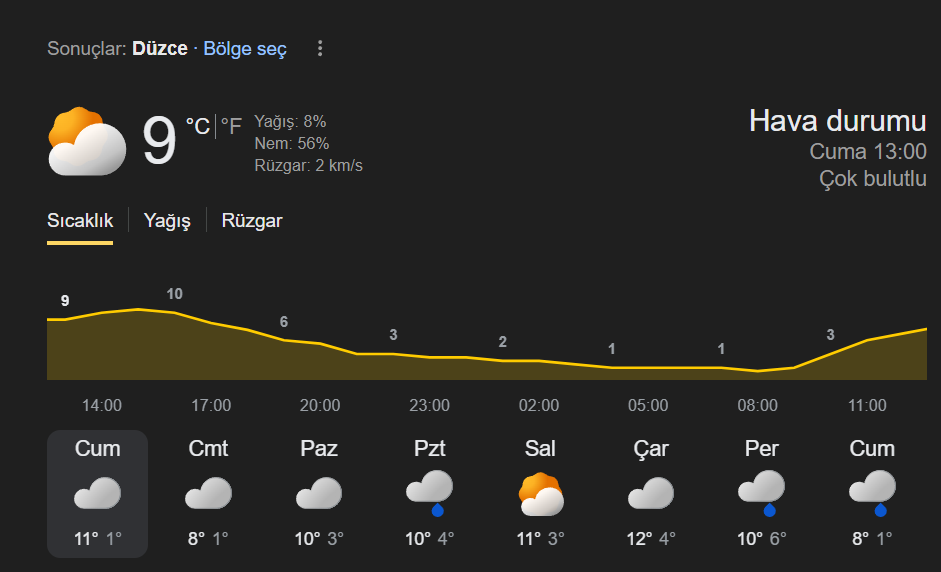Click the Bölge seç link

(x=245, y=48)
